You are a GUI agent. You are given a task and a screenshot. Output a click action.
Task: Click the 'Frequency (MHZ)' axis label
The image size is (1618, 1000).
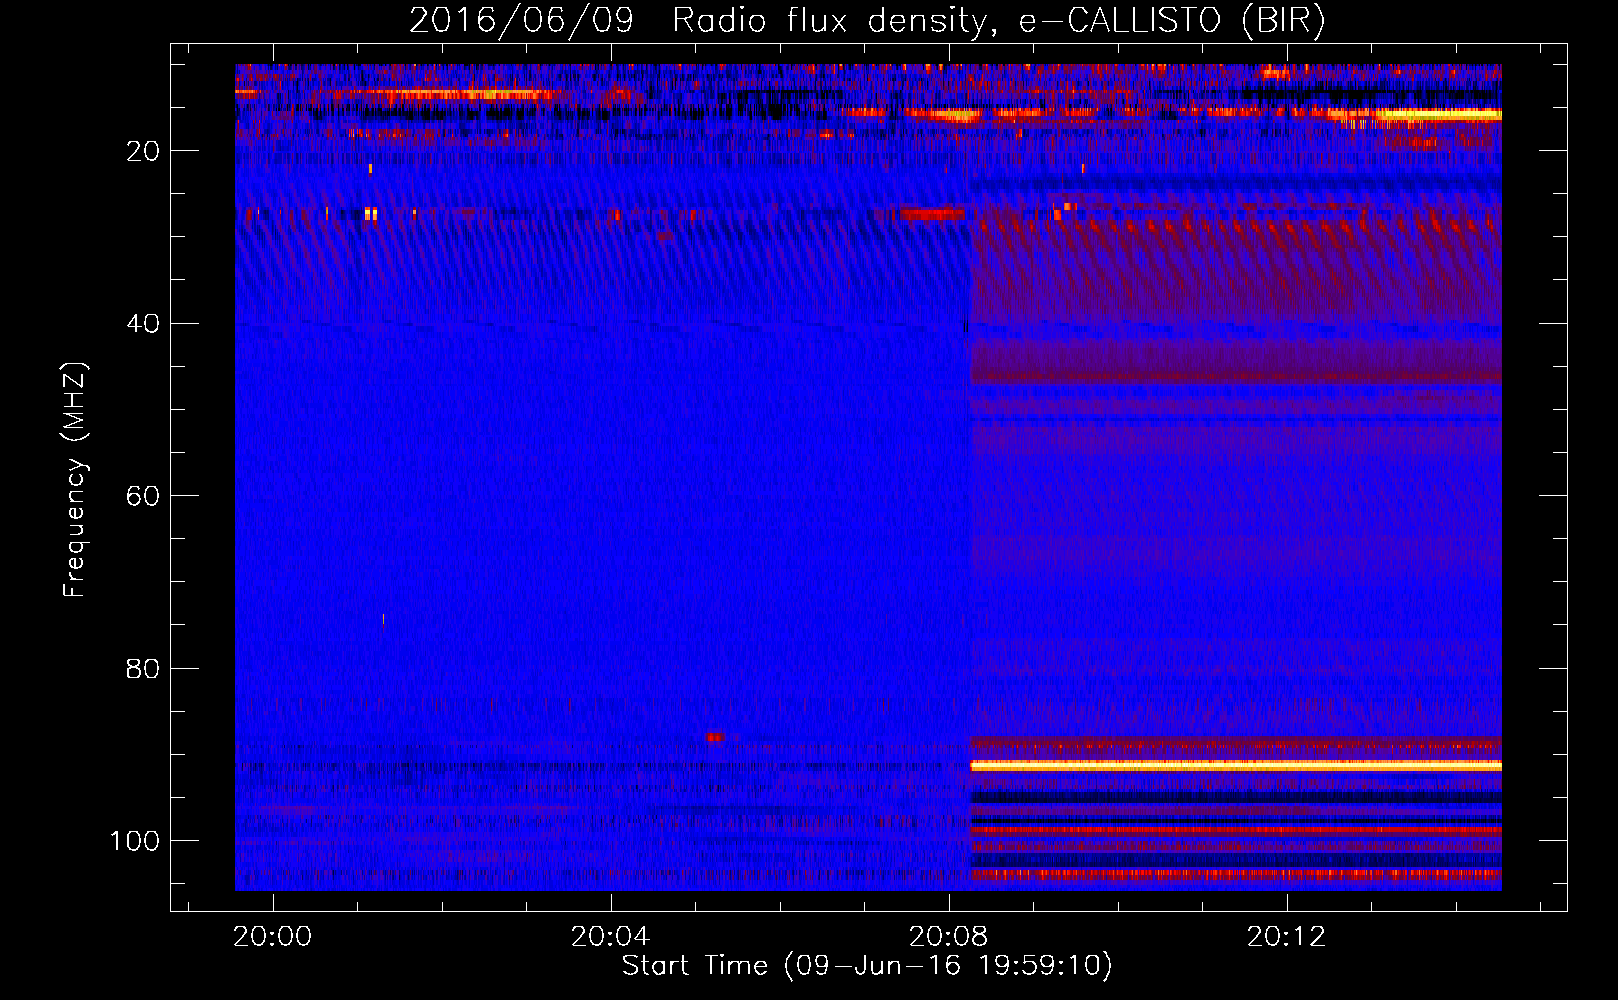[76, 479]
